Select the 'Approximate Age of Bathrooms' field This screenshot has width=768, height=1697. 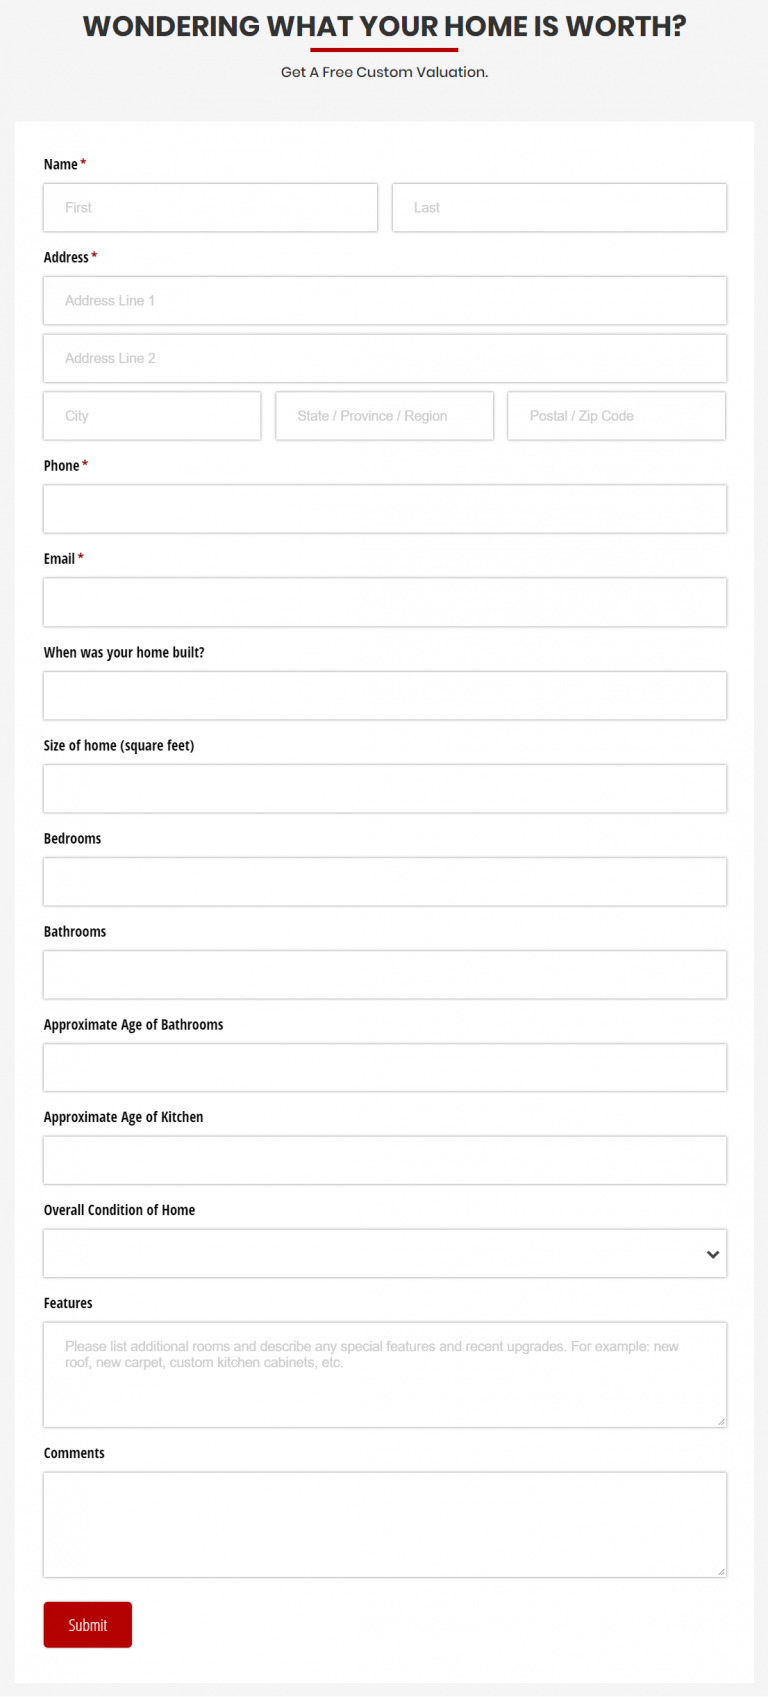pyautogui.click(x=384, y=1067)
